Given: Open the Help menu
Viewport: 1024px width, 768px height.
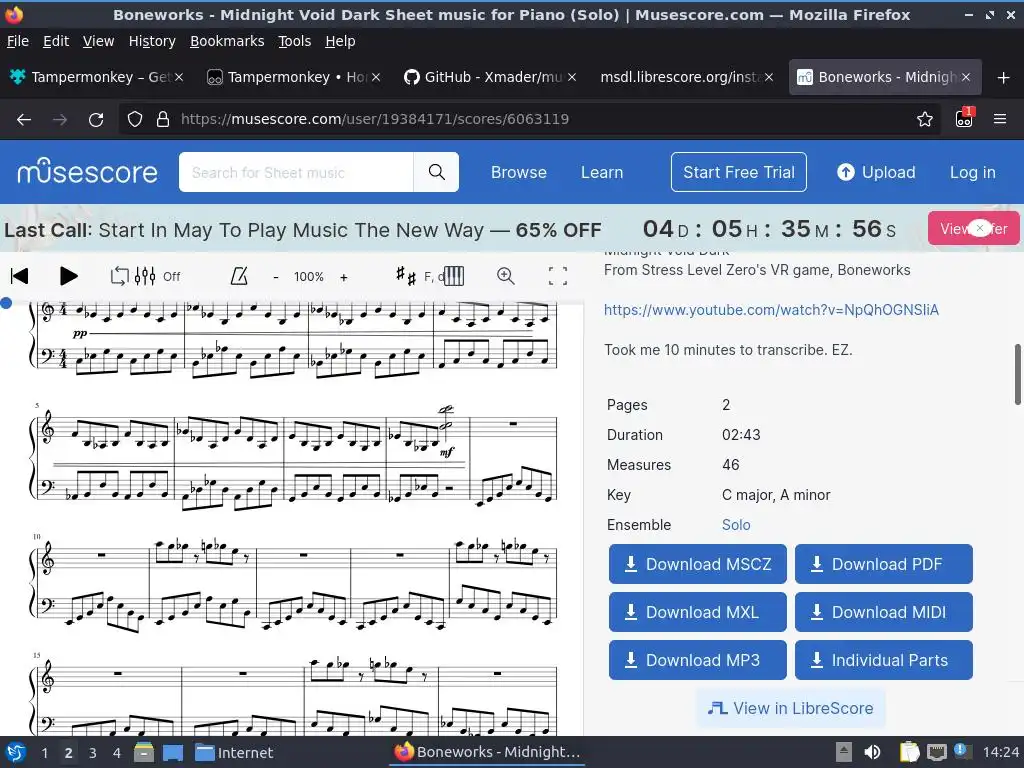Looking at the screenshot, I should (340, 41).
